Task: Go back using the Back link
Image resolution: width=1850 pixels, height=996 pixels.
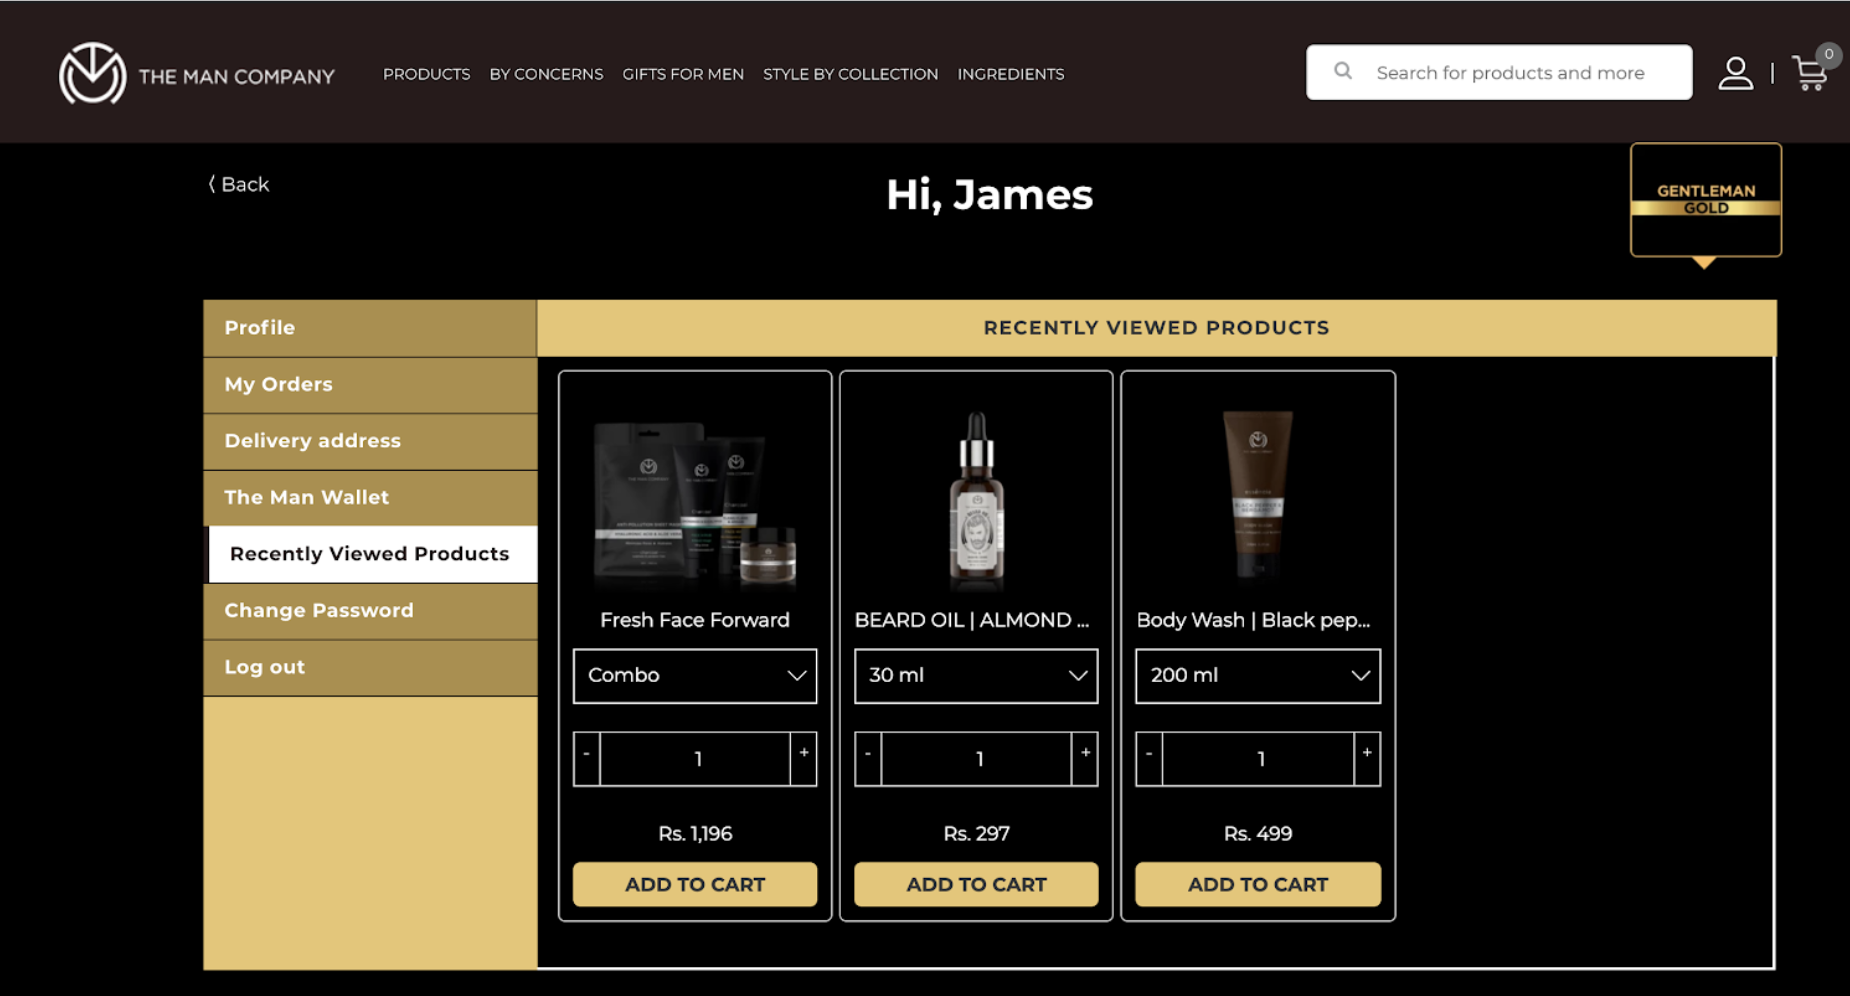Action: (x=238, y=184)
